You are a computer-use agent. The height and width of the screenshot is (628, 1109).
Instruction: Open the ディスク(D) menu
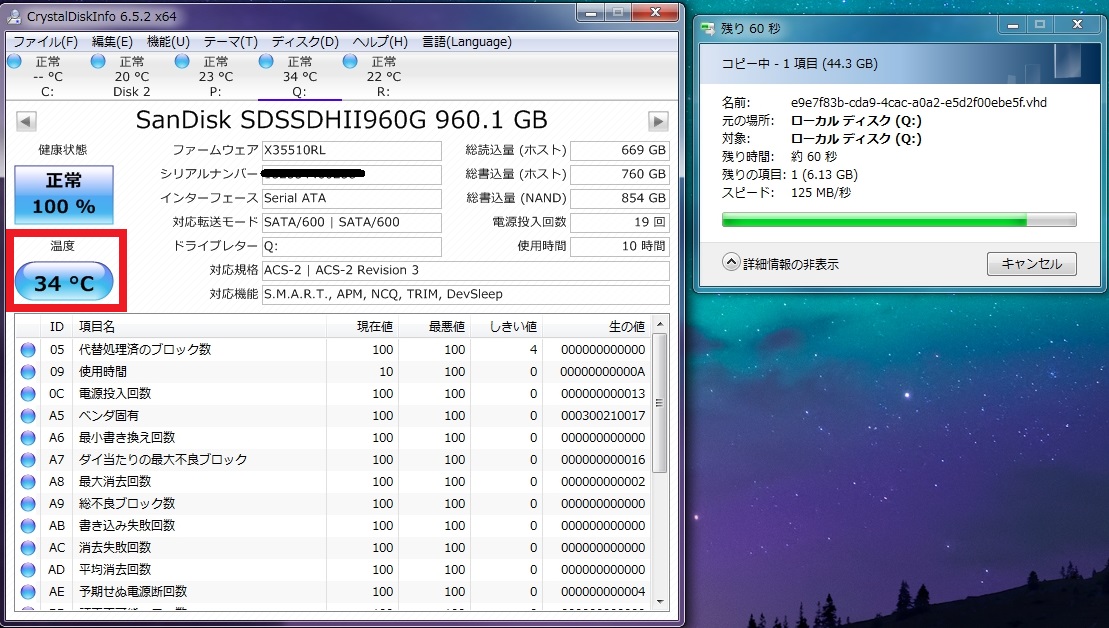(305, 42)
